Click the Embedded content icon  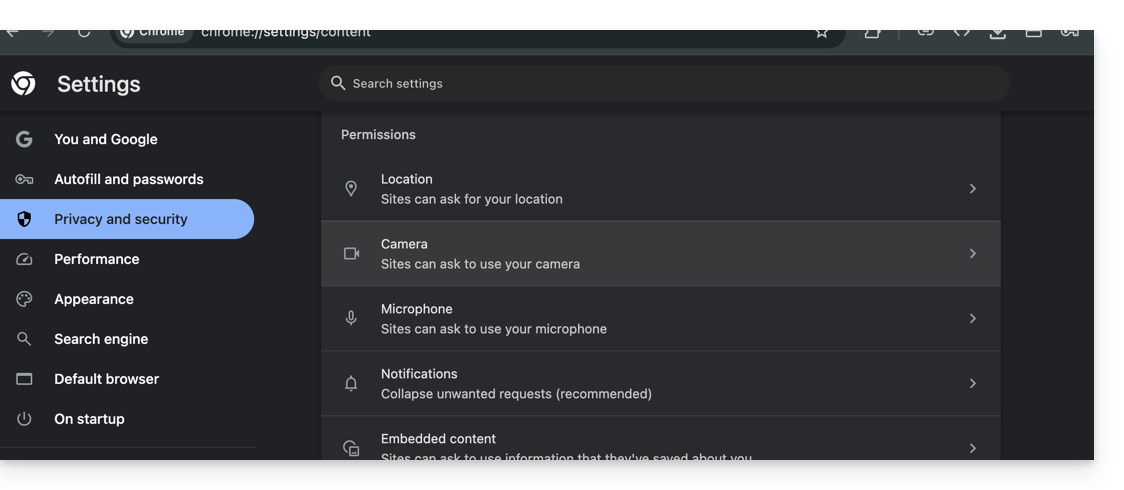[351, 448]
